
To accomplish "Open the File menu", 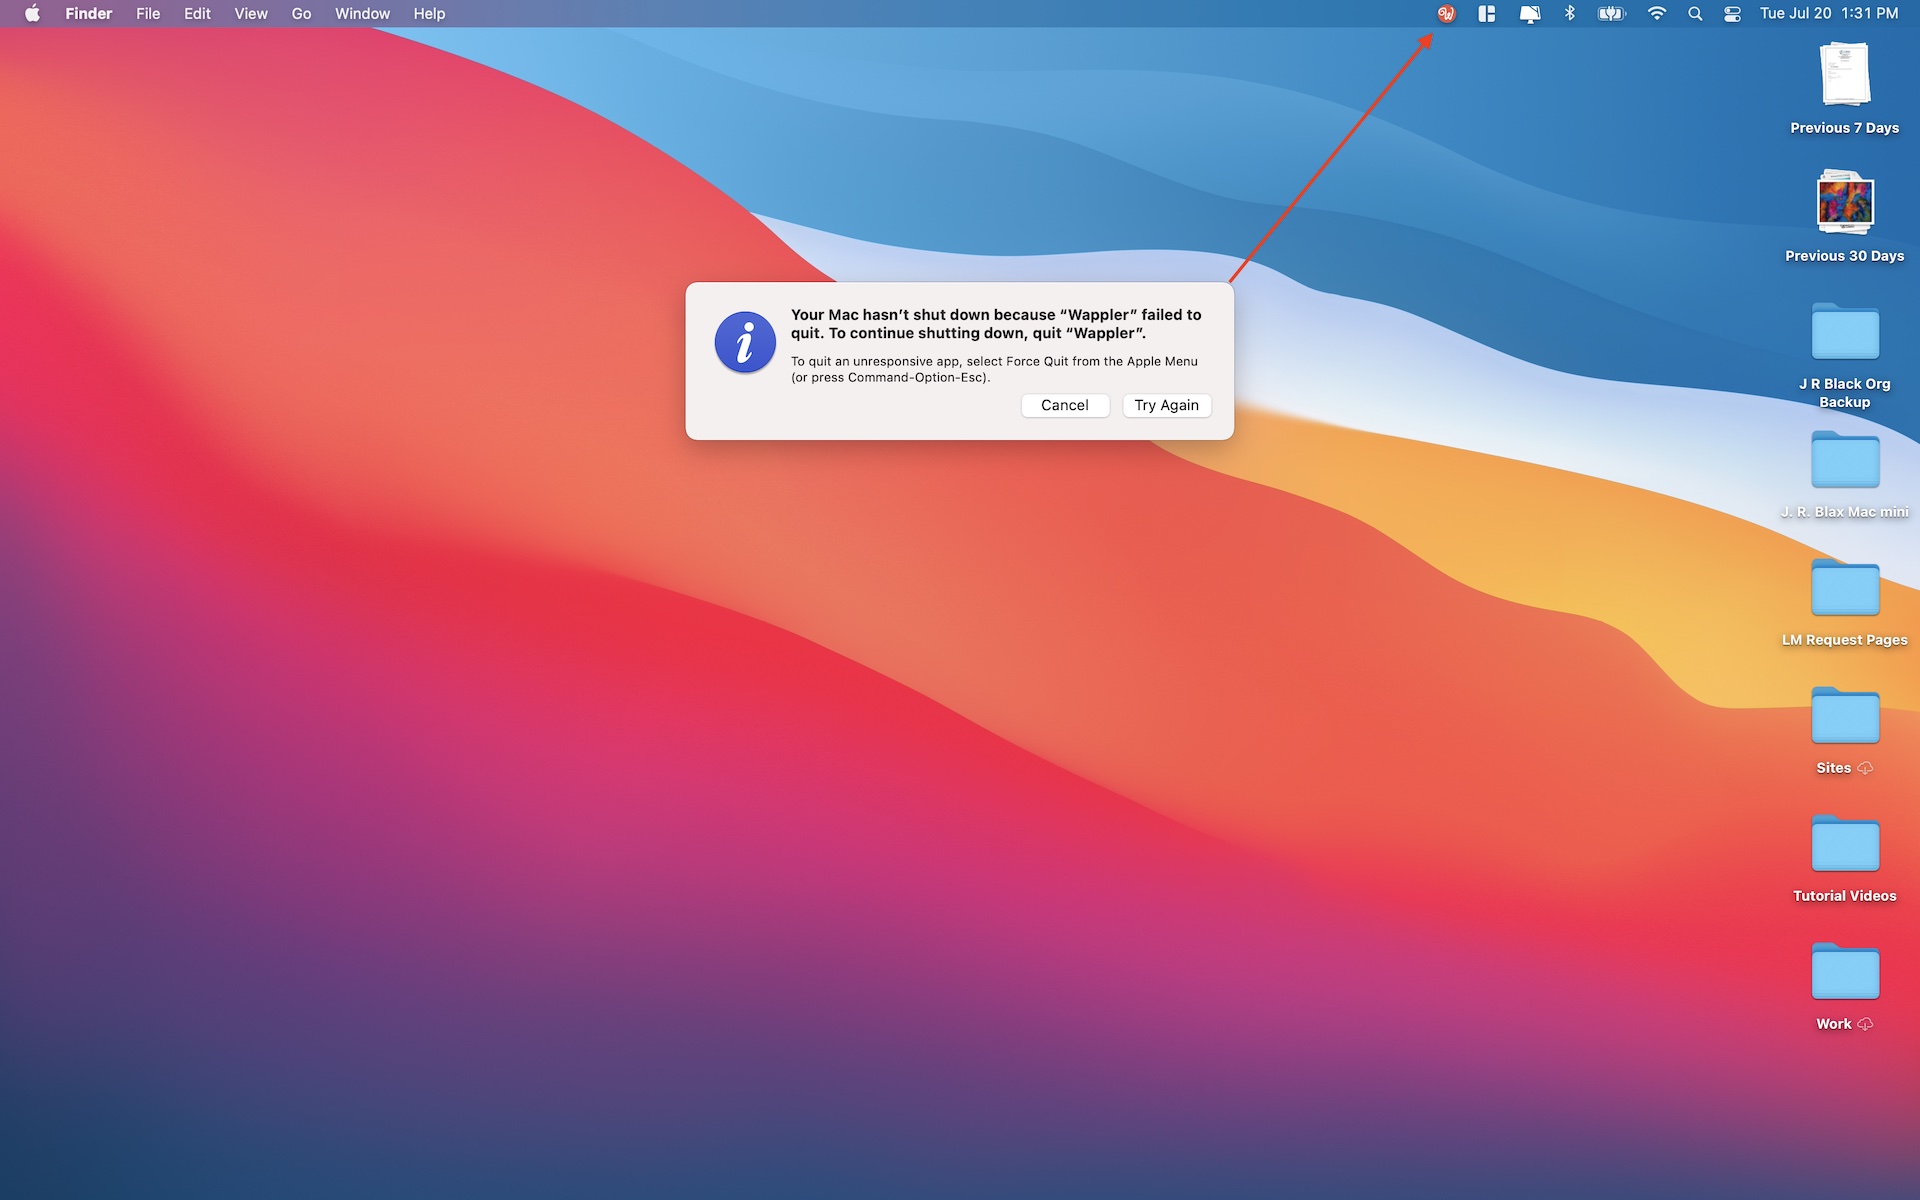I will [148, 14].
